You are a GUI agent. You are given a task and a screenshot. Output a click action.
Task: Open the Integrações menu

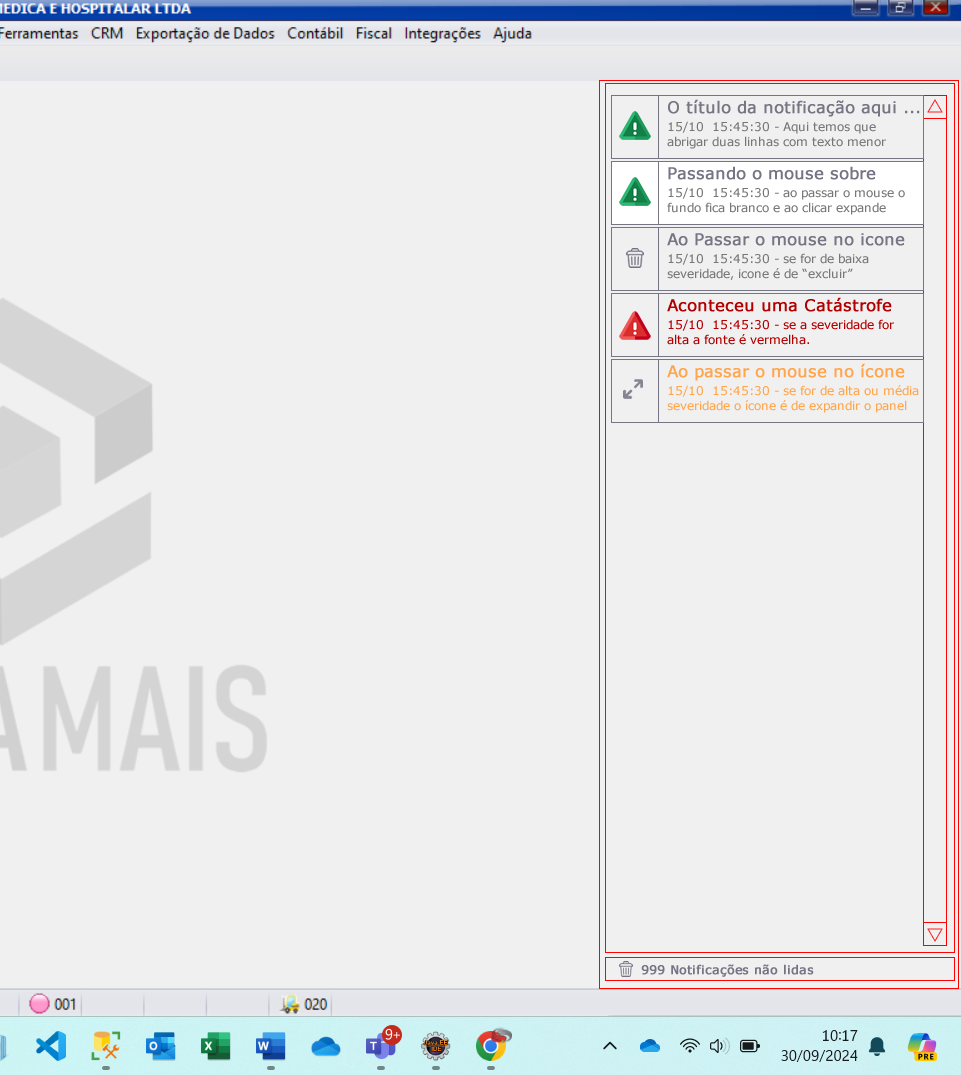pyautogui.click(x=442, y=33)
